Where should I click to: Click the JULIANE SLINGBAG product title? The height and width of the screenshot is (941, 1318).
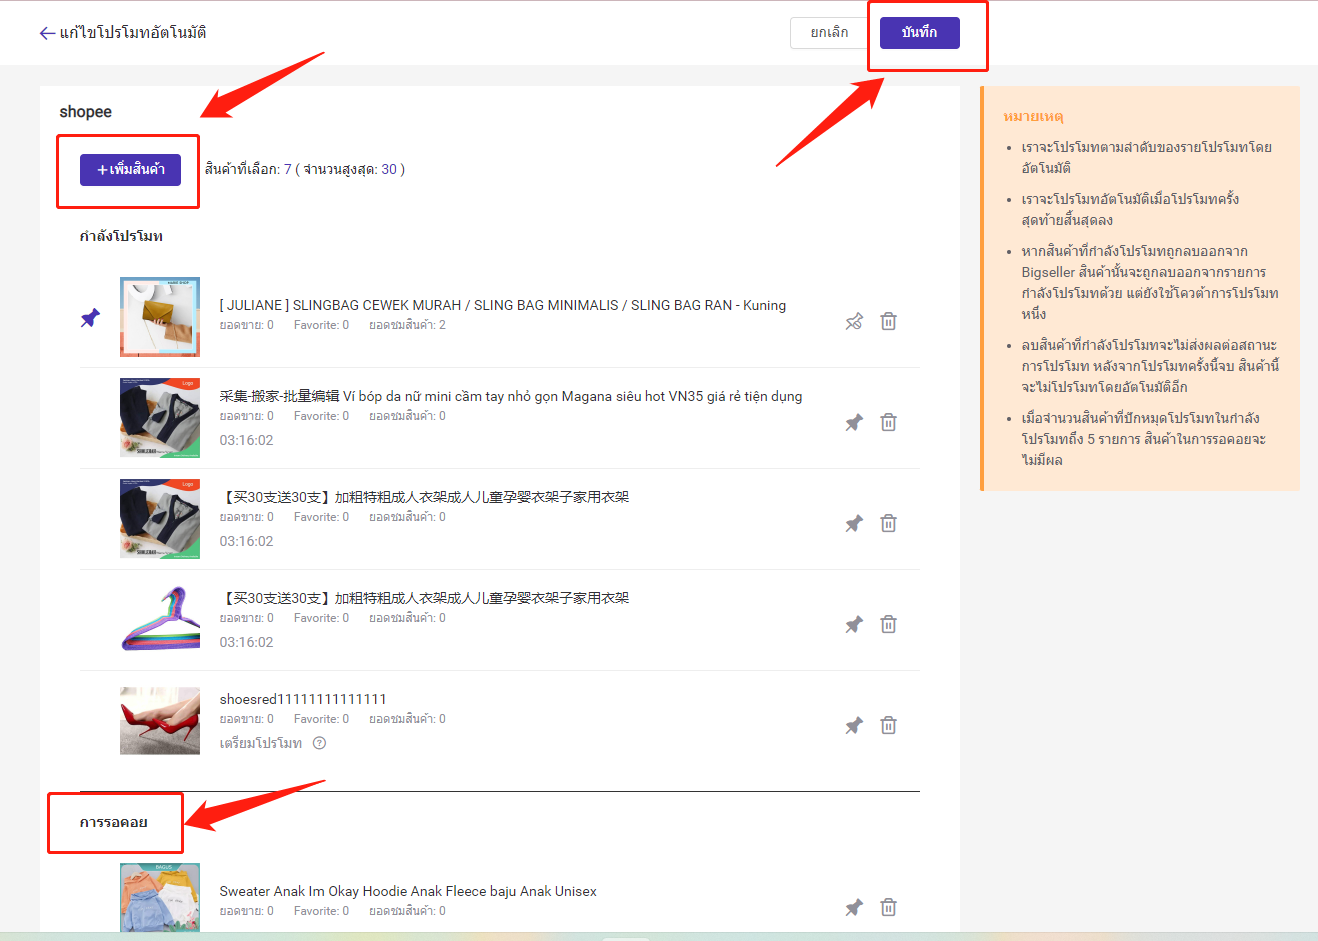click(502, 305)
